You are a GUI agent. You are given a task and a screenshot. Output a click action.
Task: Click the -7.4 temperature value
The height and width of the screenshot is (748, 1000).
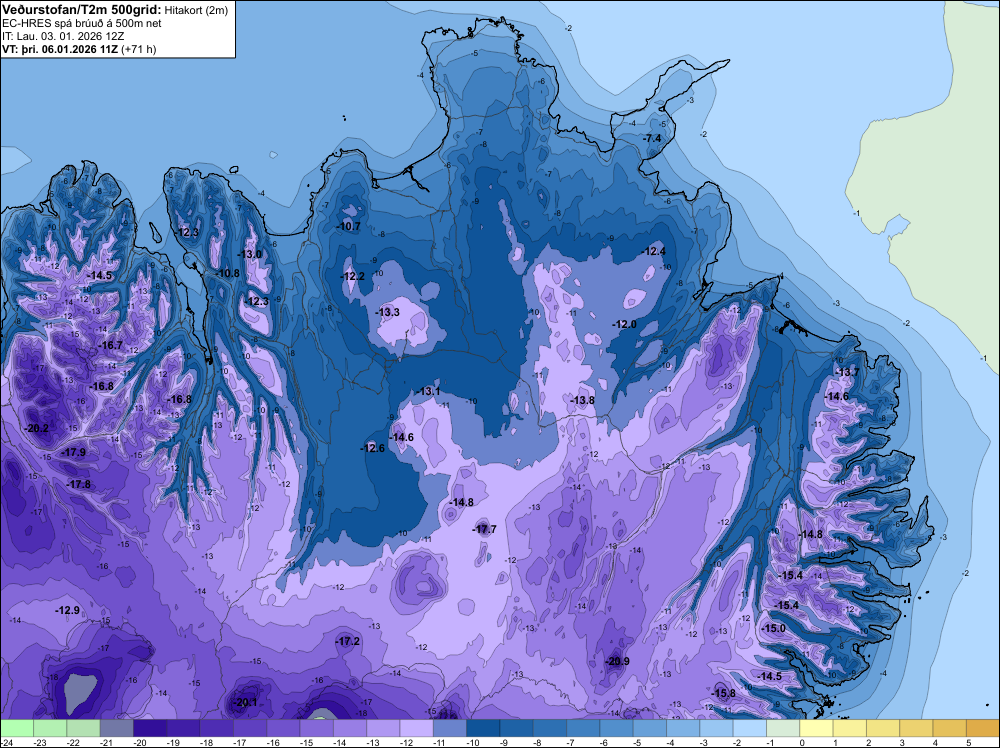(652, 138)
